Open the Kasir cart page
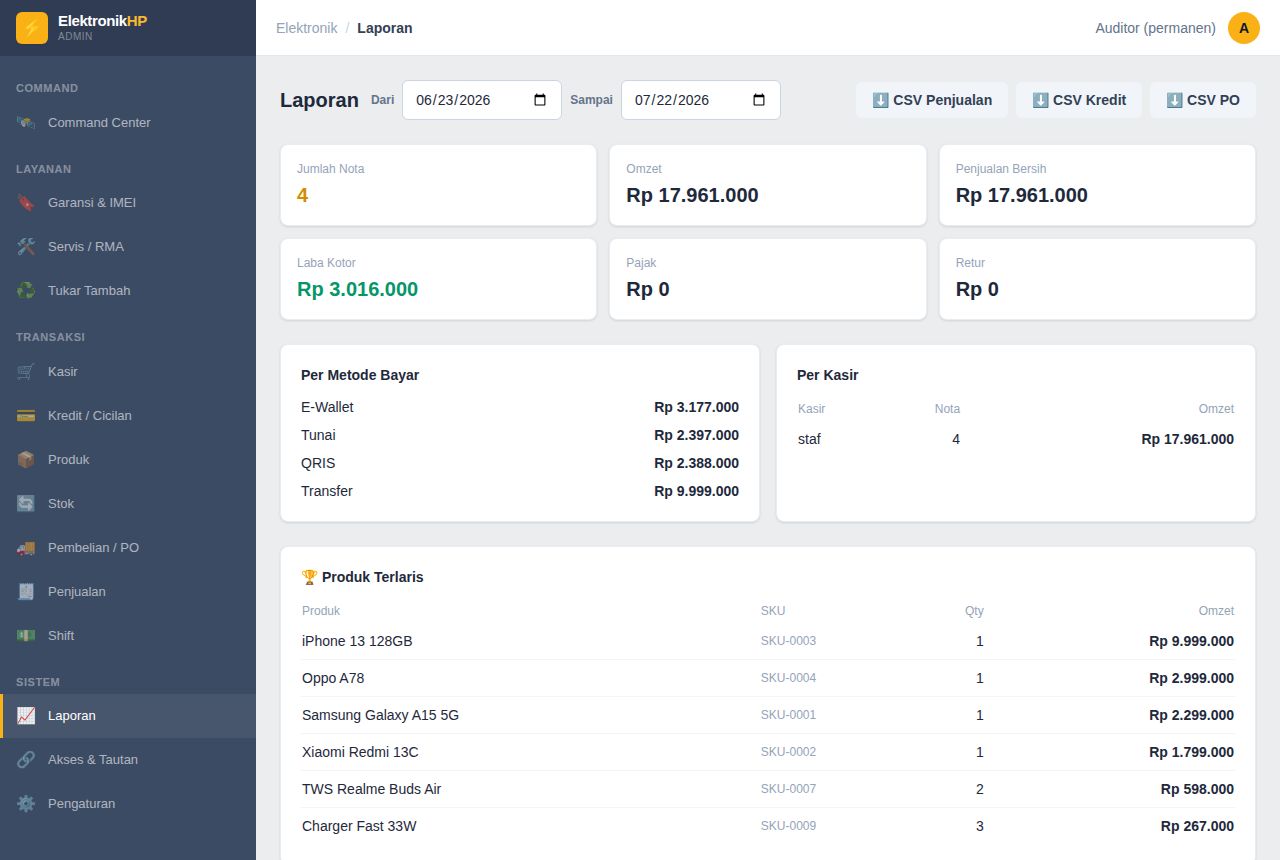The image size is (1280, 860). 128,371
